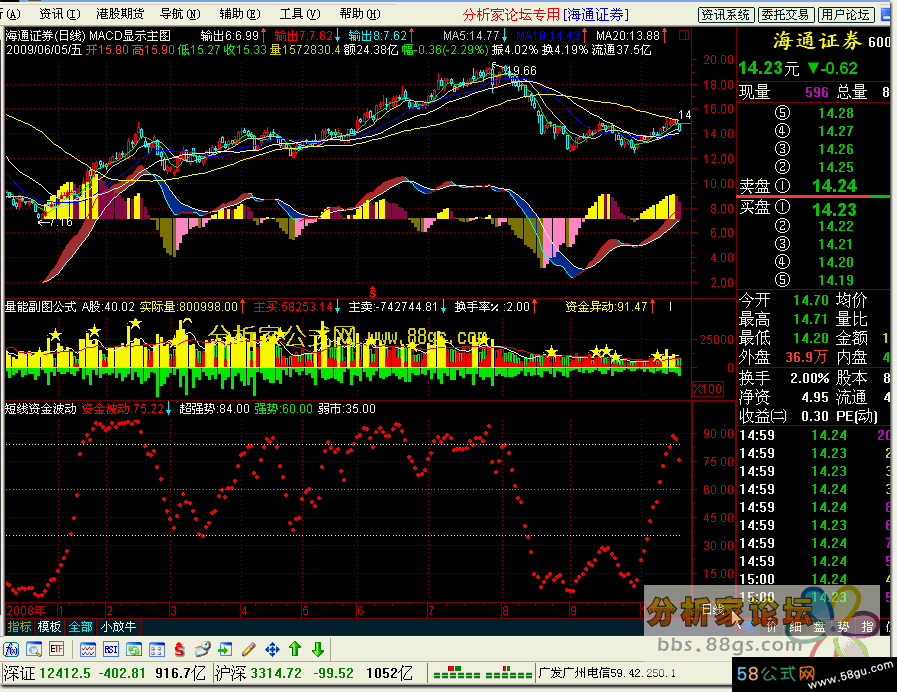Image resolution: width=897 pixels, height=692 pixels.
Task: Select the 細 tab under the tick list
Action: pyautogui.click(x=795, y=627)
